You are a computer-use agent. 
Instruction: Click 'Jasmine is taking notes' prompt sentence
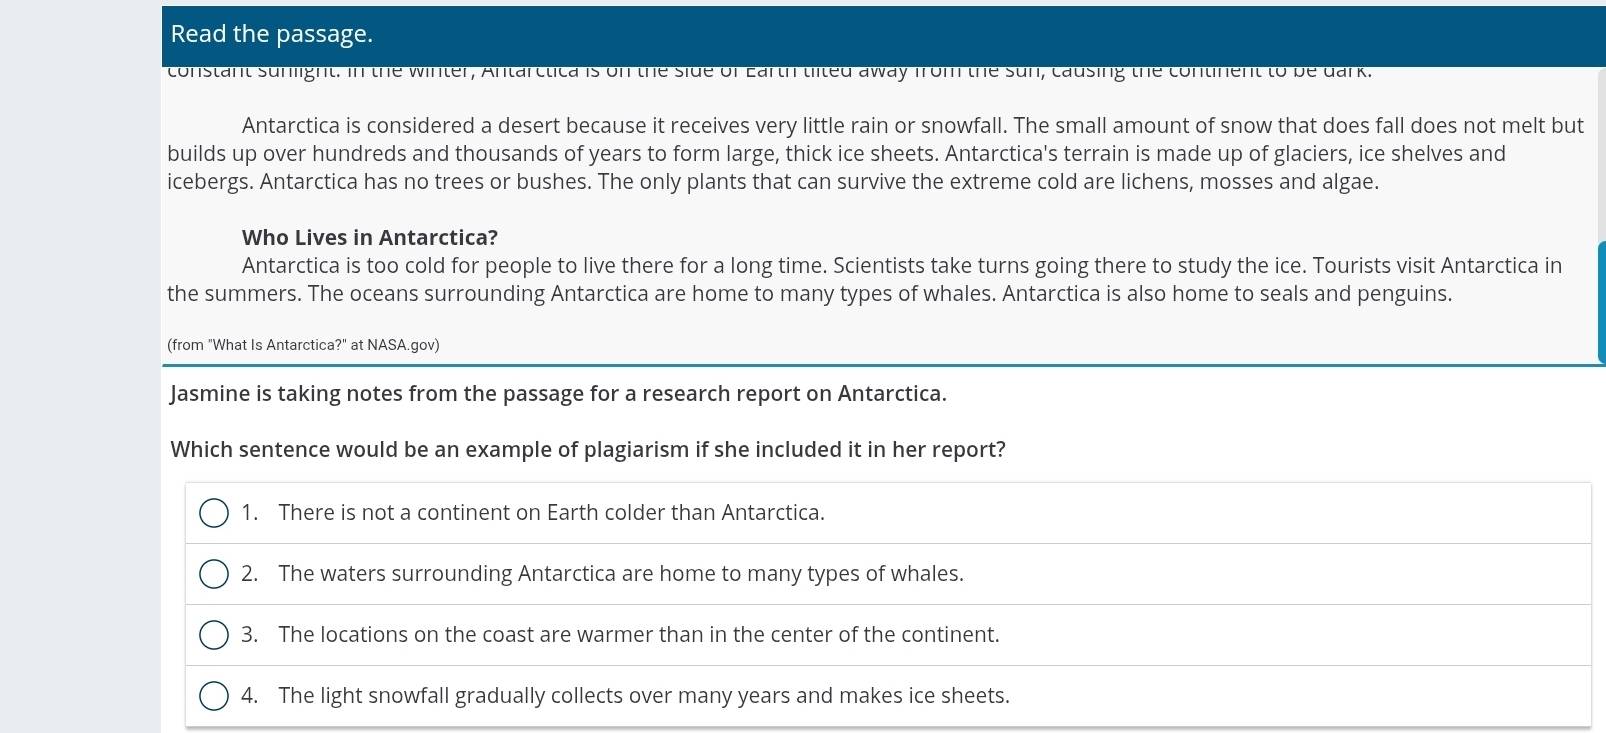tap(558, 394)
